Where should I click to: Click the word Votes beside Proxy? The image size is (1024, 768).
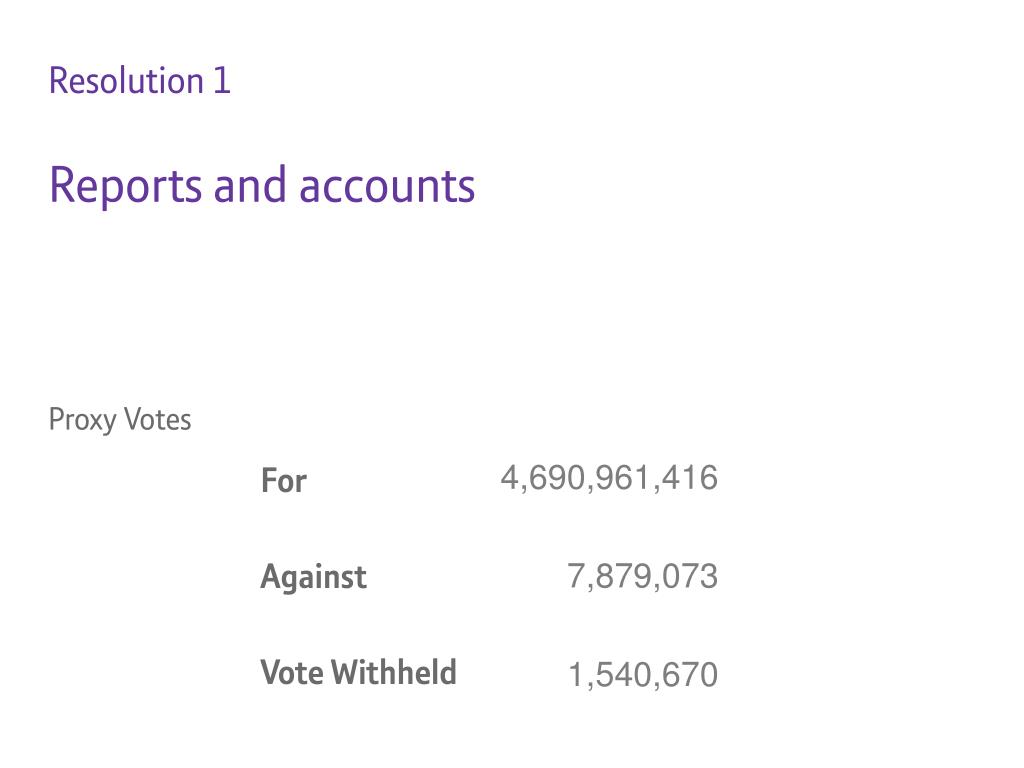click(158, 420)
